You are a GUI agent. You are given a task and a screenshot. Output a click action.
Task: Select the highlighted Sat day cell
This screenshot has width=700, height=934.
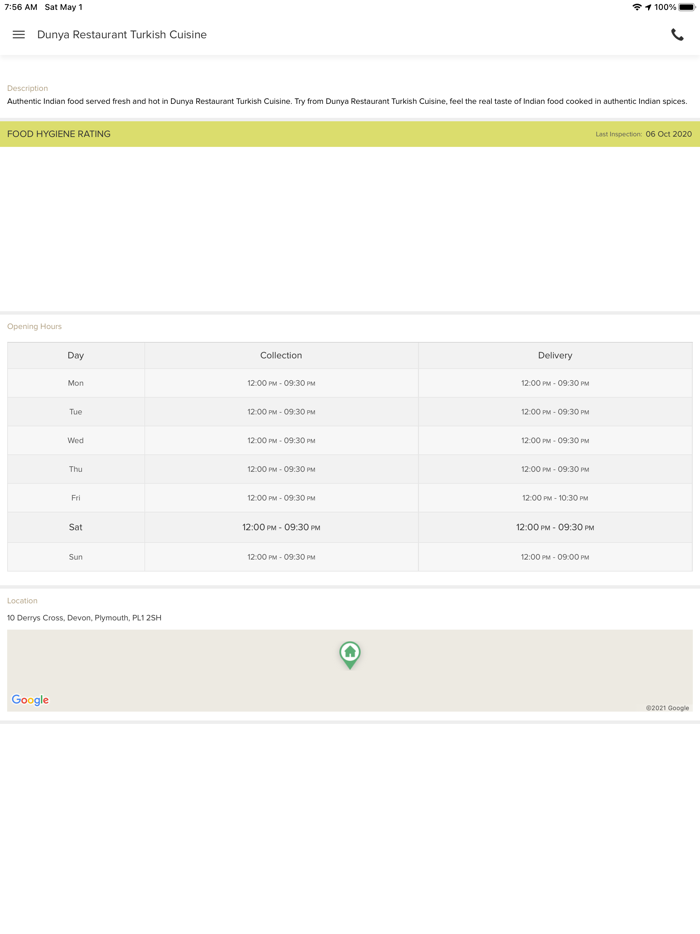[x=76, y=527]
